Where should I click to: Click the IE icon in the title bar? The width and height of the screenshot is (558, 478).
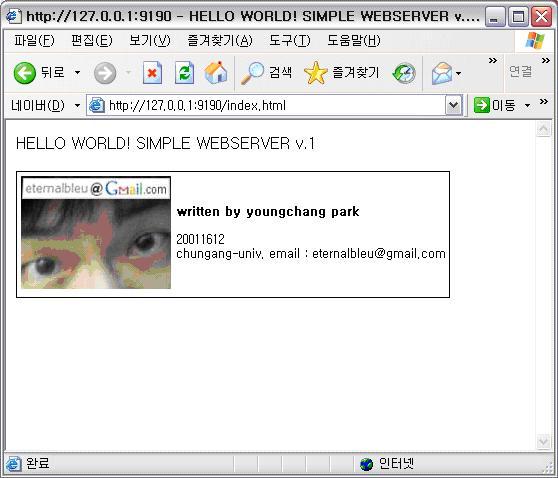pyautogui.click(x=14, y=16)
